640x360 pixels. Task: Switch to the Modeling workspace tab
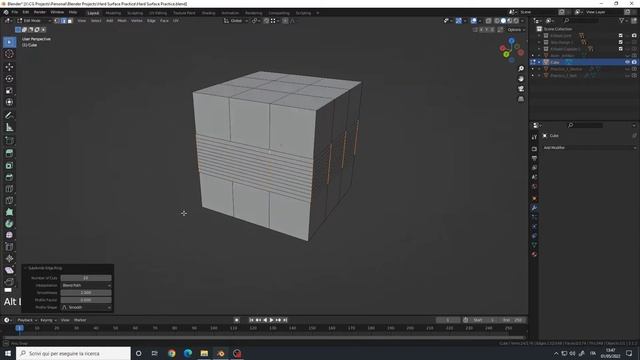113,13
